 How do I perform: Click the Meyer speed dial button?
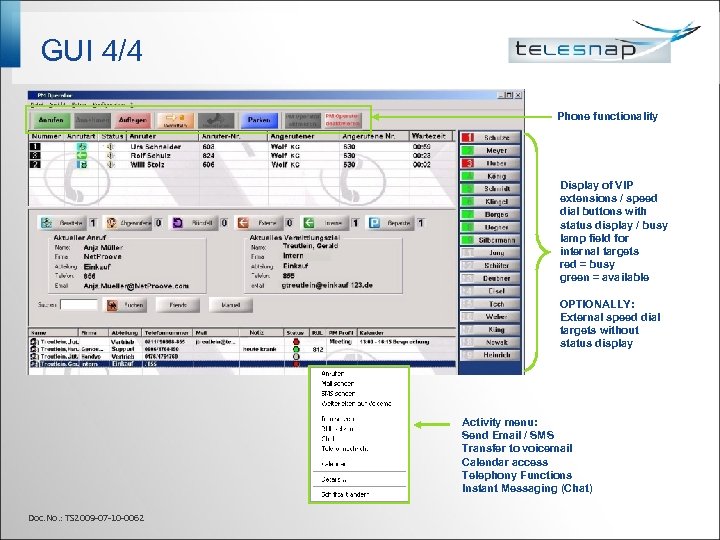pyautogui.click(x=490, y=150)
